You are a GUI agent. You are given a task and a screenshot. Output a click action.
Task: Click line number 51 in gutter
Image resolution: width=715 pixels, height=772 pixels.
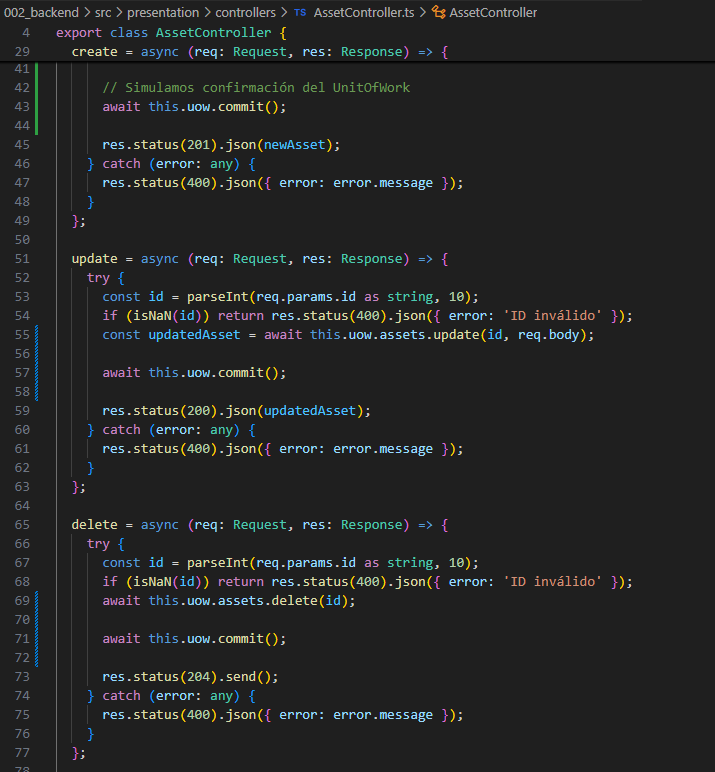click(x=22, y=258)
